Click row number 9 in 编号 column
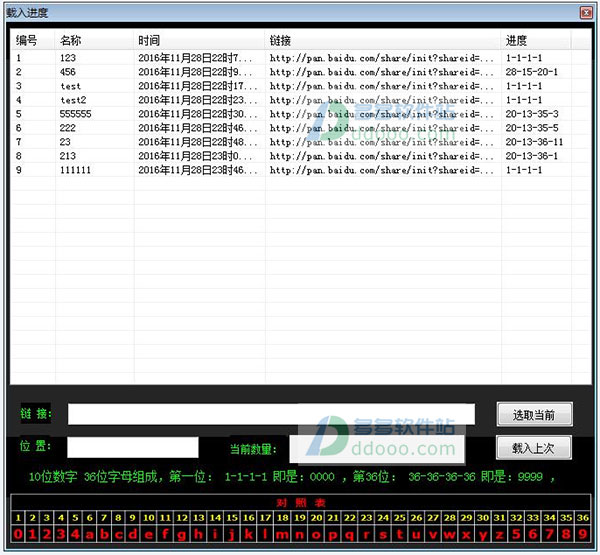The height and width of the screenshot is (555, 600). coord(19,170)
